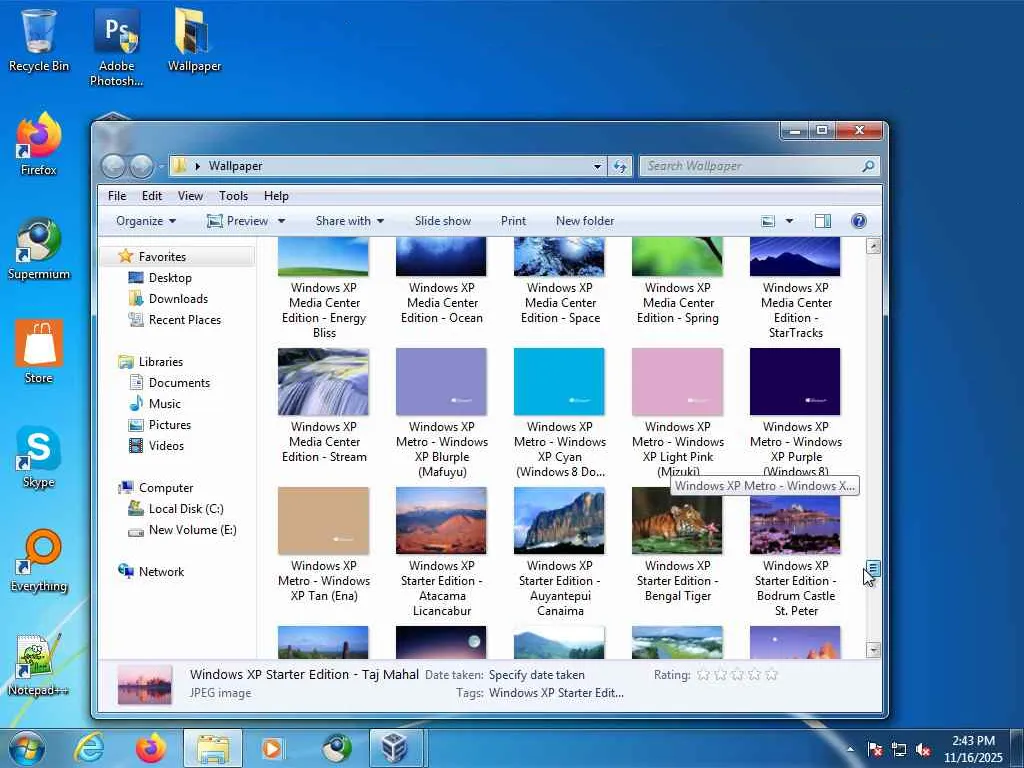
Task: Click the network tray icon
Action: (x=899, y=750)
